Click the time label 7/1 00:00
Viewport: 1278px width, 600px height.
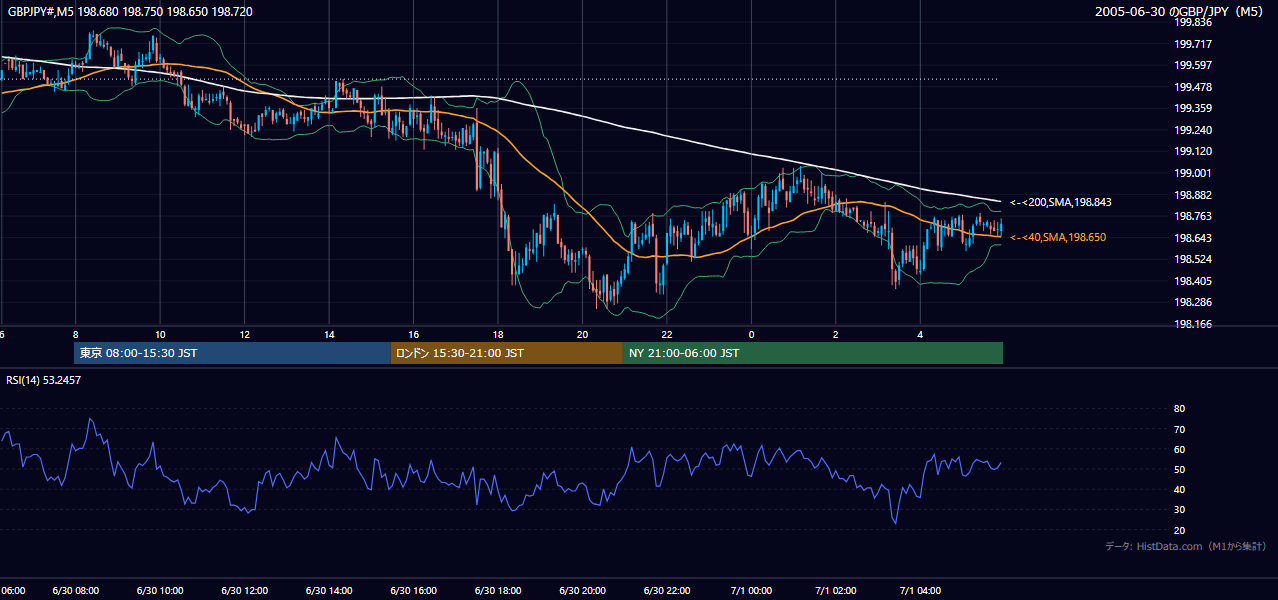pyautogui.click(x=753, y=591)
